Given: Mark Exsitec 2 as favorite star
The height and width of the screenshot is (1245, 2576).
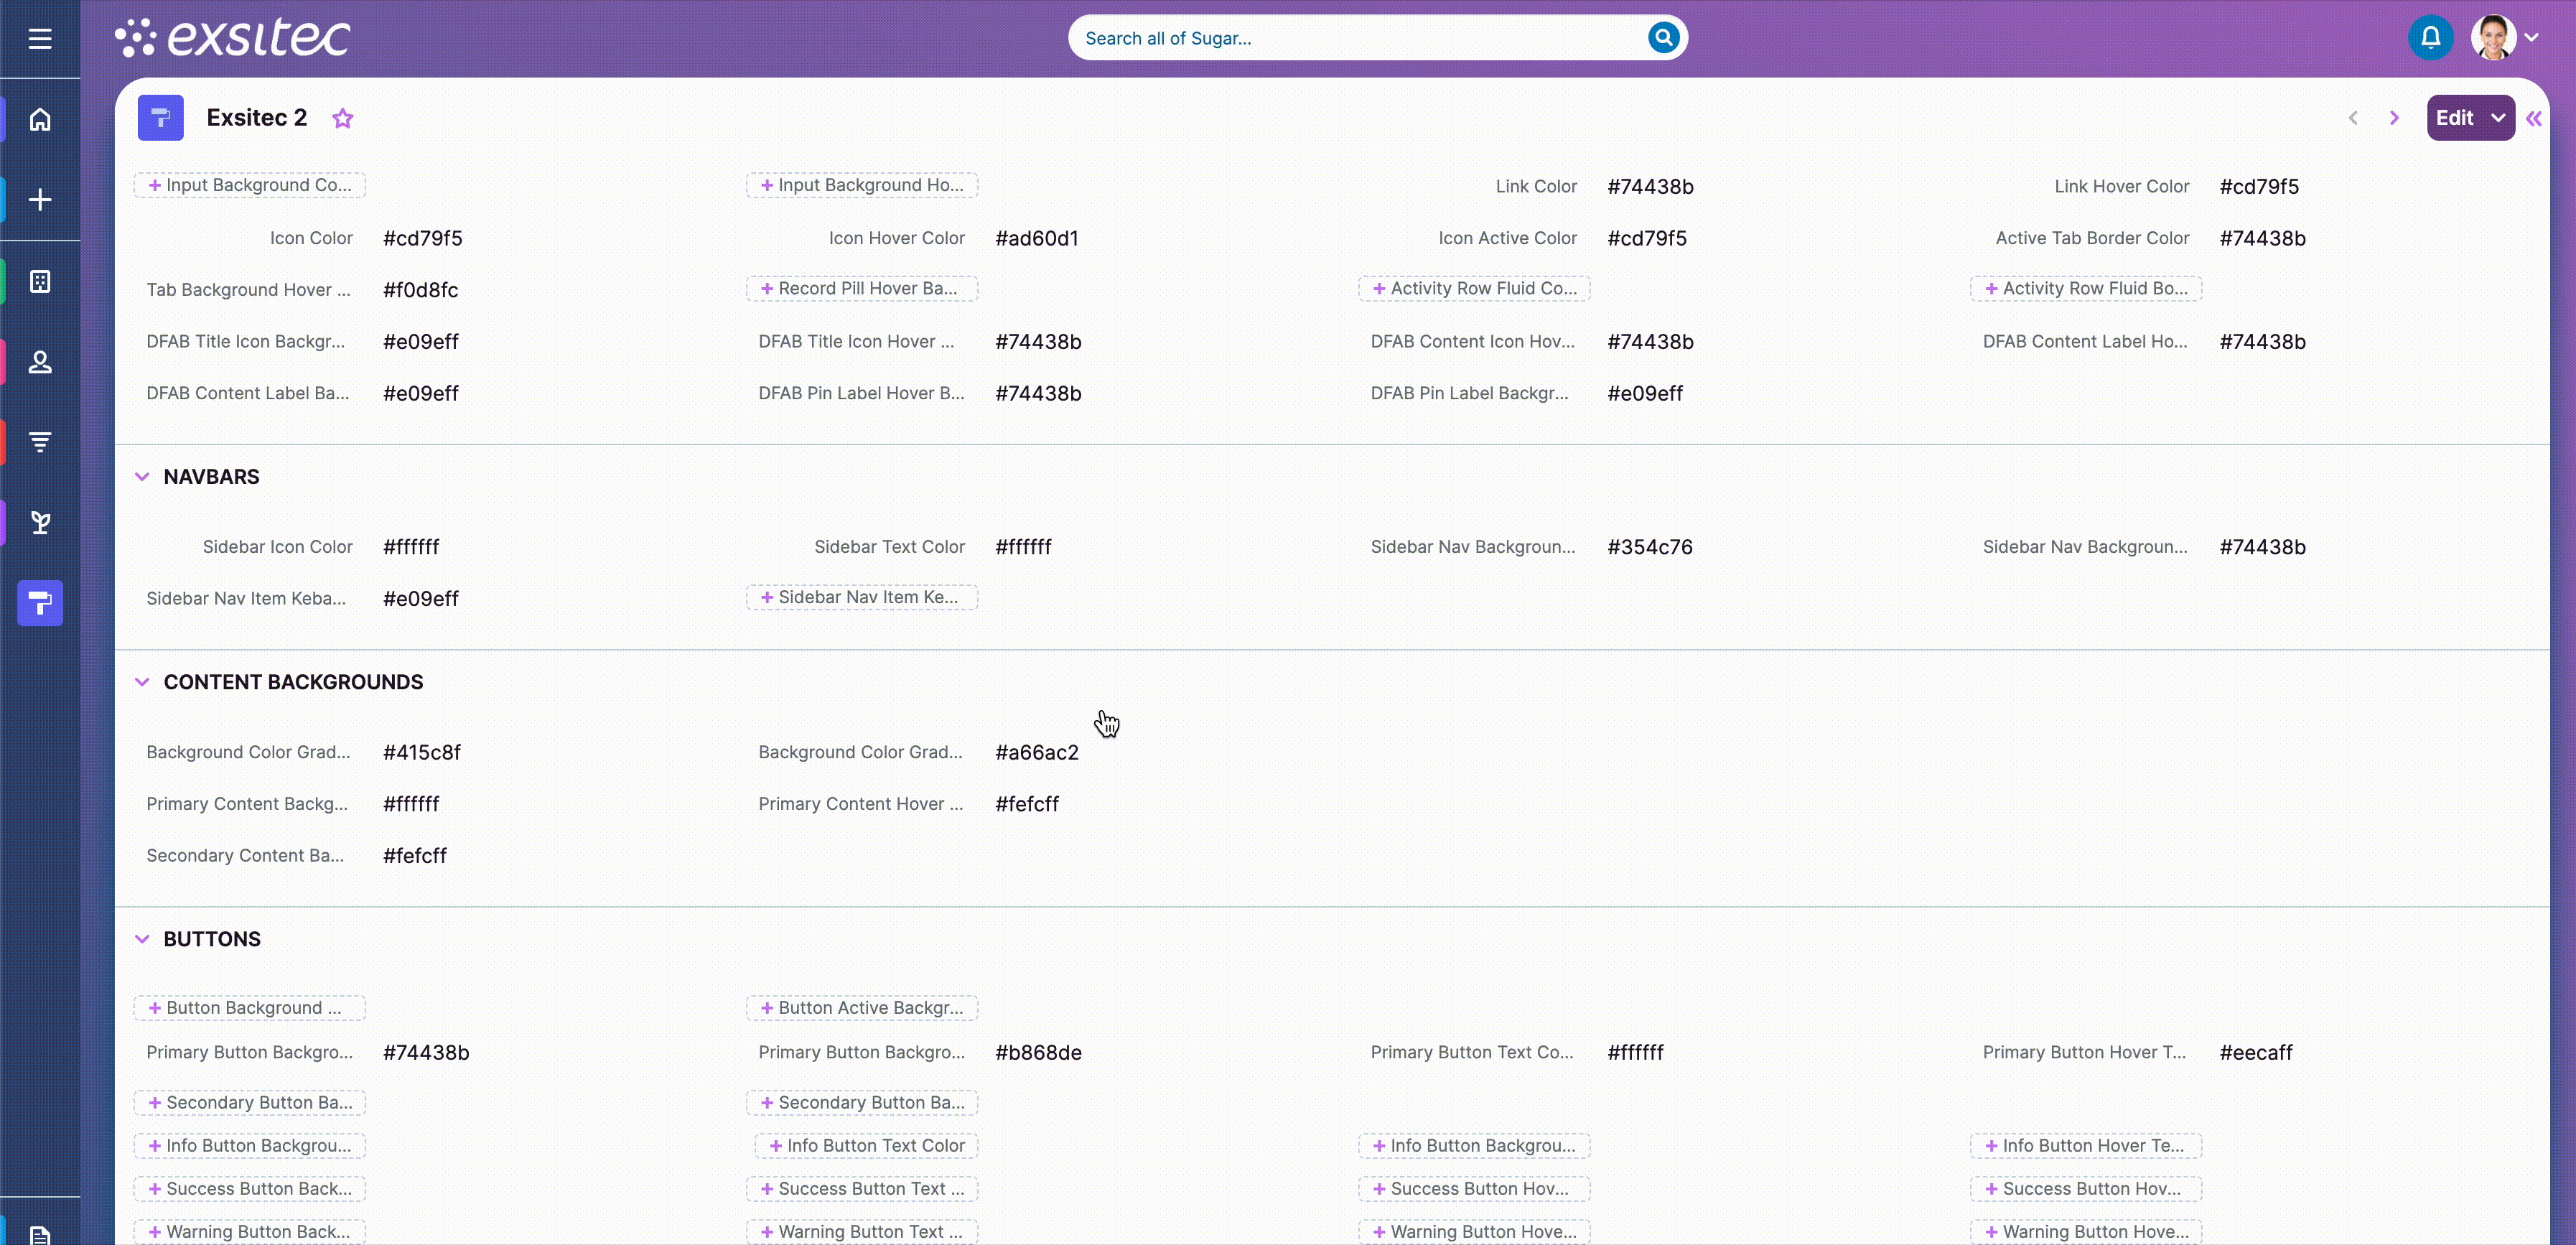Looking at the screenshot, I should point(343,118).
